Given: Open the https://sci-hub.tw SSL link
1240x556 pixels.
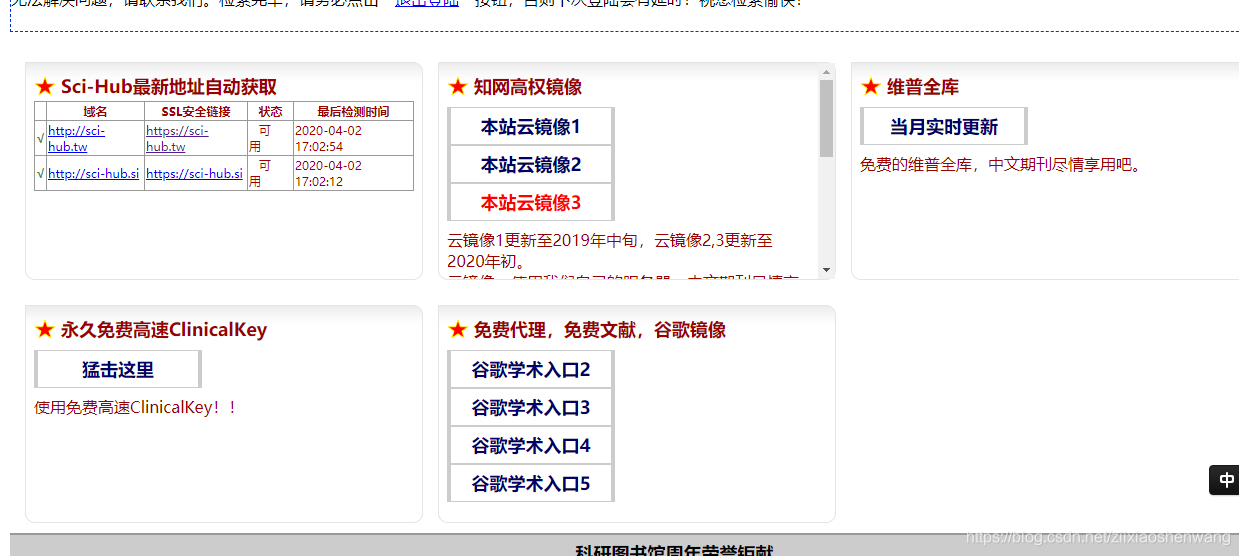Looking at the screenshot, I should pos(177,138).
